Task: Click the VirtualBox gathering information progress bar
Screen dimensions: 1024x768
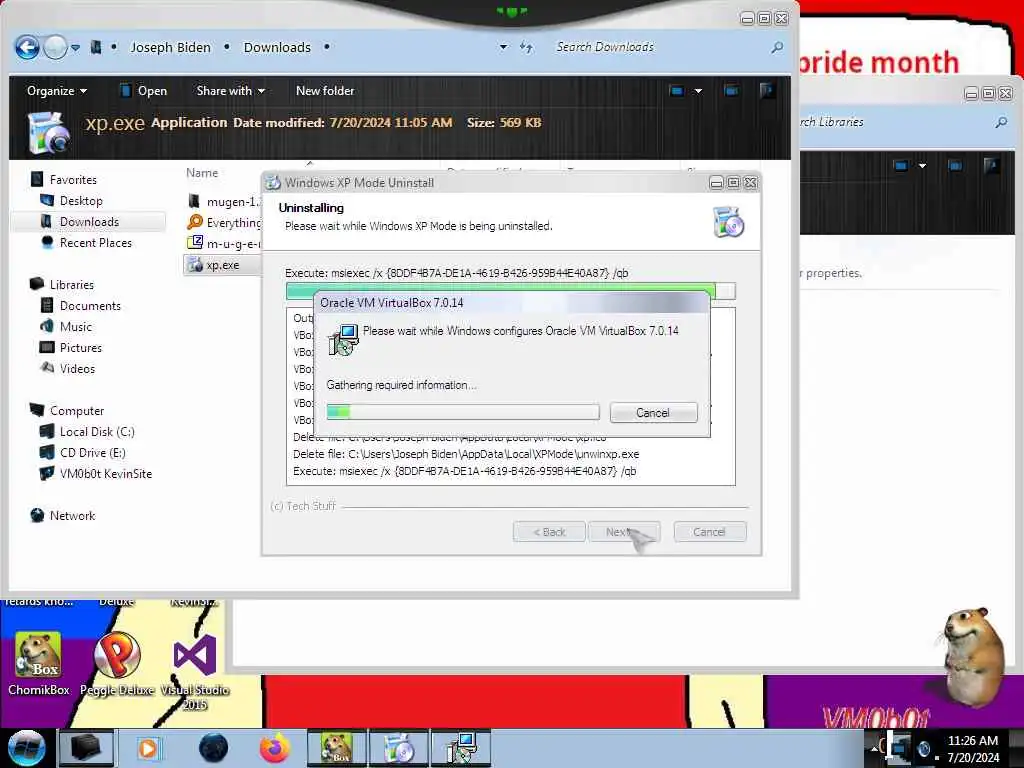Action: coord(462,411)
